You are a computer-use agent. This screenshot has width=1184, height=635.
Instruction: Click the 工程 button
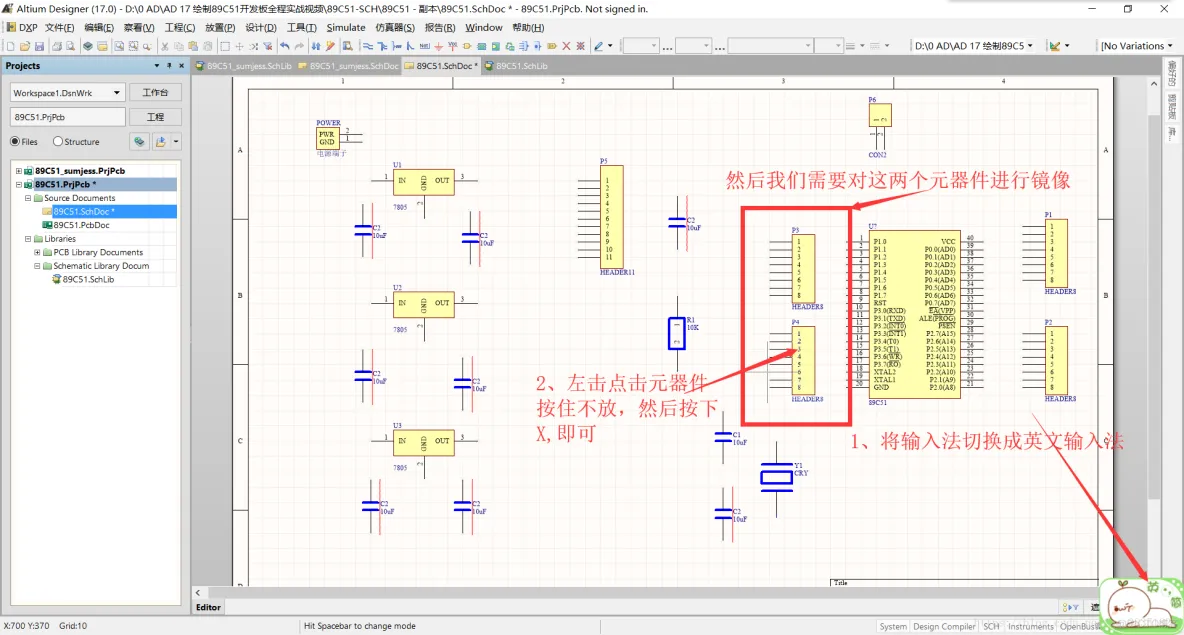coord(156,117)
